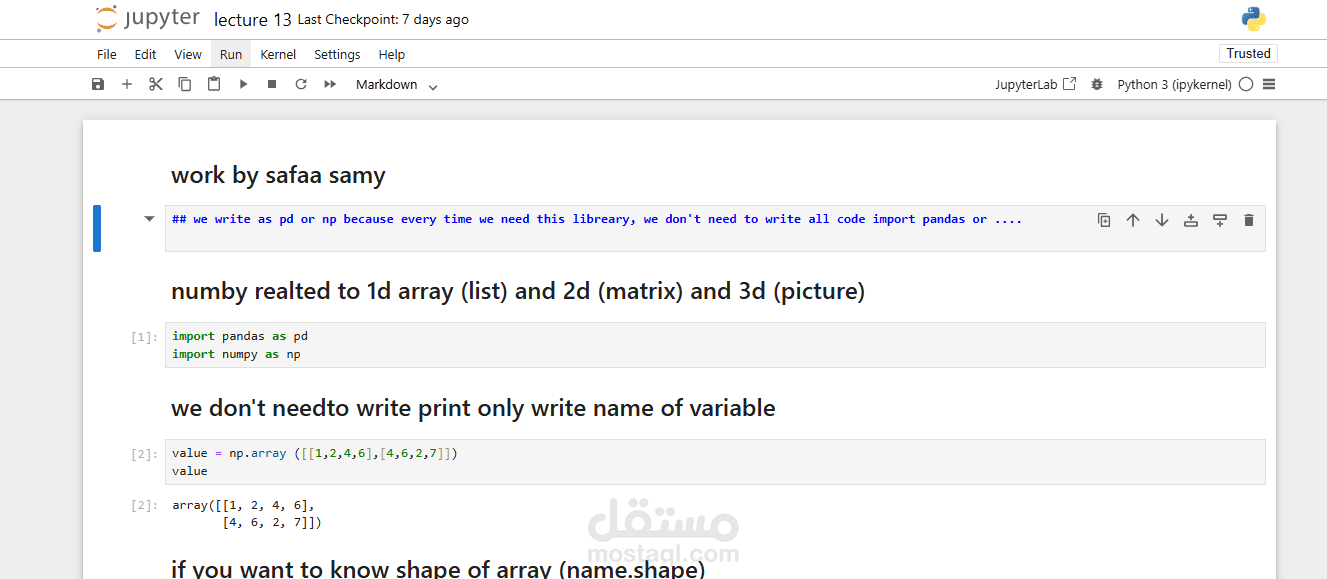The height and width of the screenshot is (579, 1327).
Task: Restart the kernel with circular arrow icon
Action: tap(301, 85)
